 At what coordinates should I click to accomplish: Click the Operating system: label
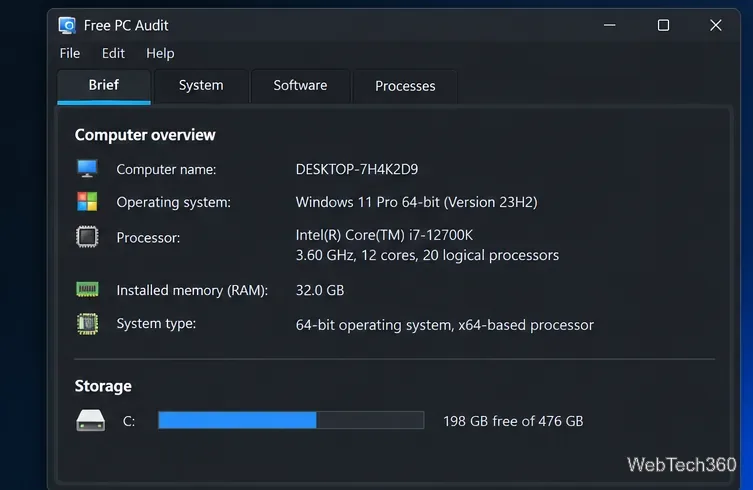click(173, 202)
